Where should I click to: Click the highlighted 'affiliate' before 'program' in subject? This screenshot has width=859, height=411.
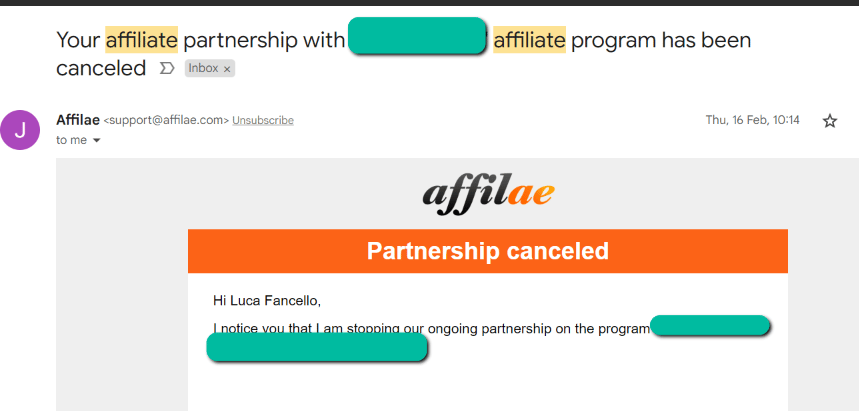click(529, 40)
